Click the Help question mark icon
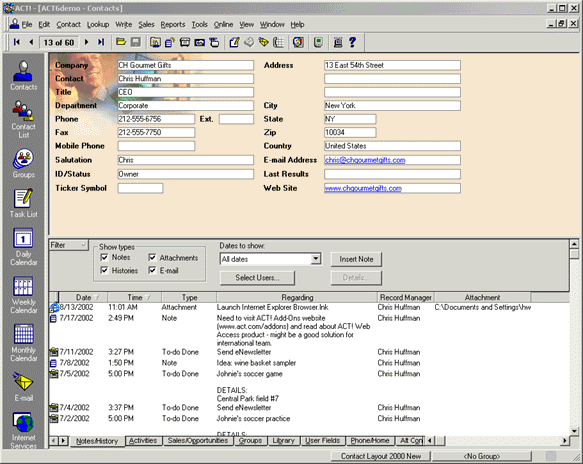The image size is (583, 464). pos(352,42)
